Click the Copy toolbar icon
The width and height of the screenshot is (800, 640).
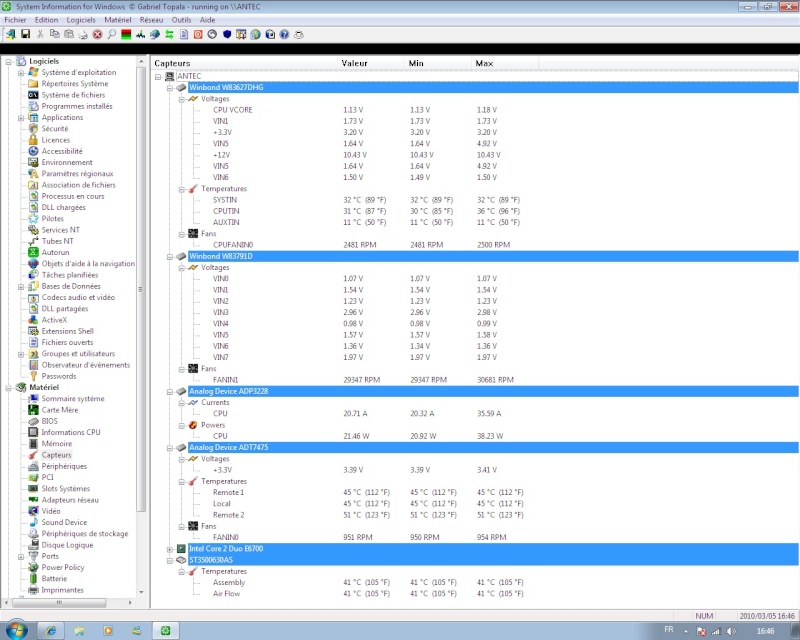(x=54, y=34)
